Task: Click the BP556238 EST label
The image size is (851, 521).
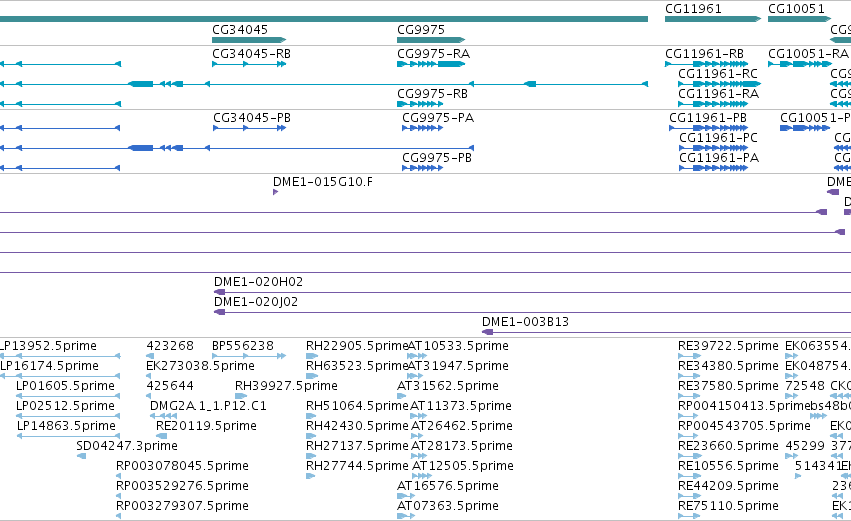Action: pyautogui.click(x=243, y=346)
